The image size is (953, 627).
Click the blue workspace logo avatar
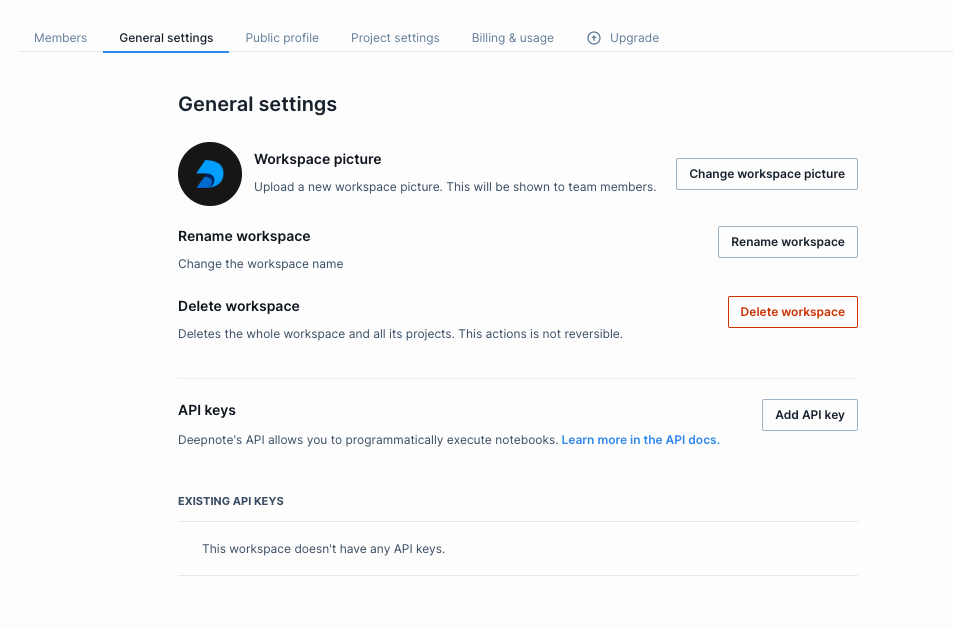(210, 174)
